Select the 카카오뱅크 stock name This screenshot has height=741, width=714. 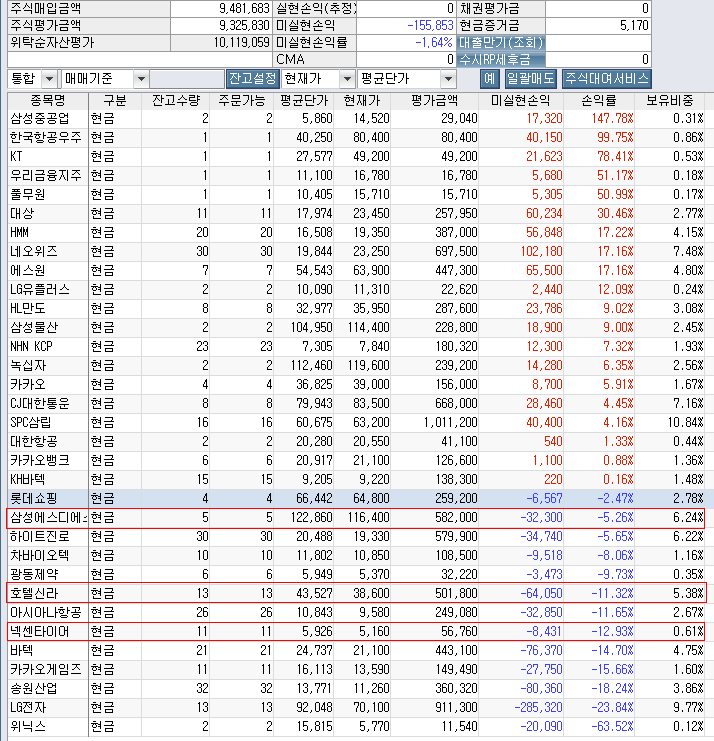[40, 460]
